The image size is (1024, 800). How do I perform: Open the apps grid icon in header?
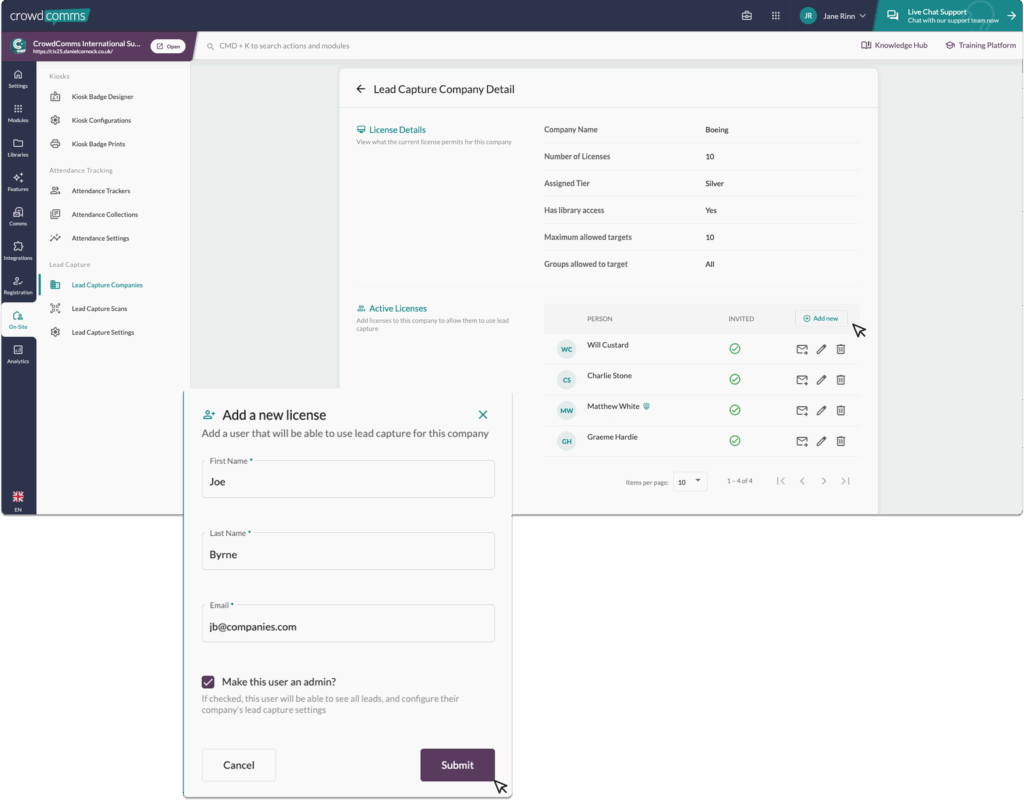(775, 16)
